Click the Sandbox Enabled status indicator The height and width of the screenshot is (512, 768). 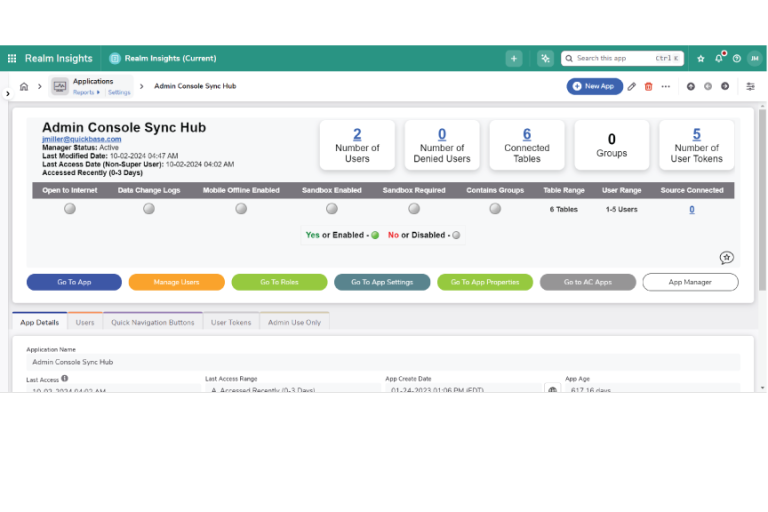[332, 209]
